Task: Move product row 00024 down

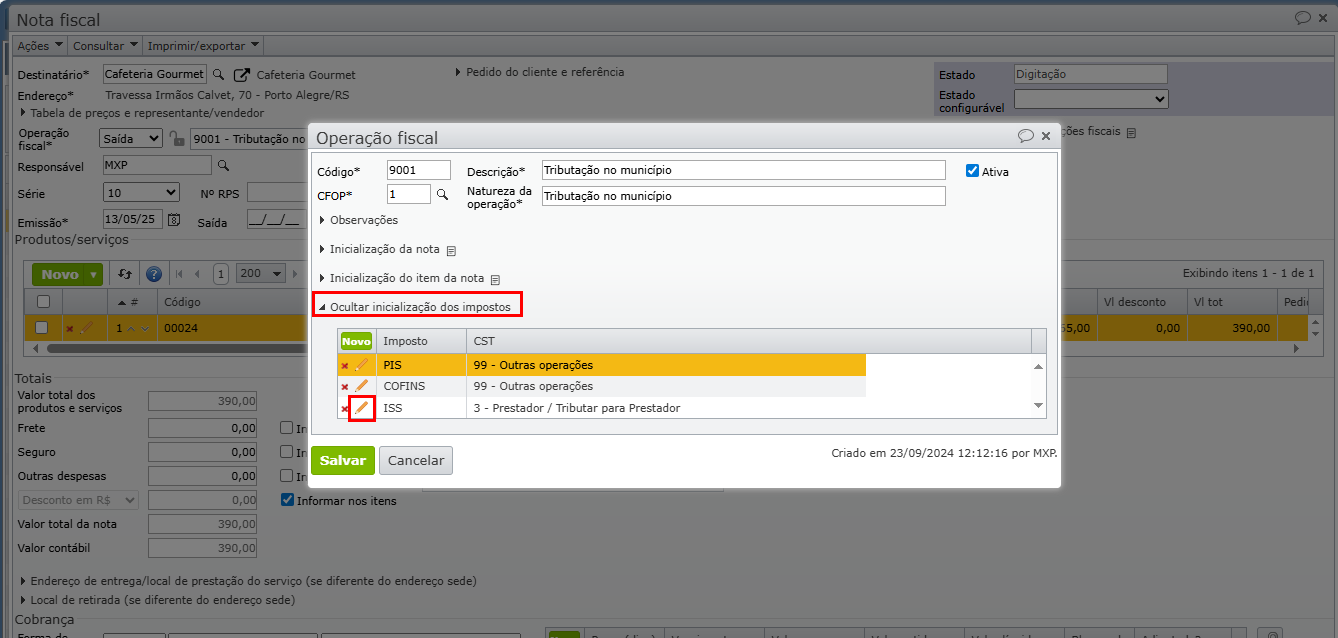Action: click(145, 329)
